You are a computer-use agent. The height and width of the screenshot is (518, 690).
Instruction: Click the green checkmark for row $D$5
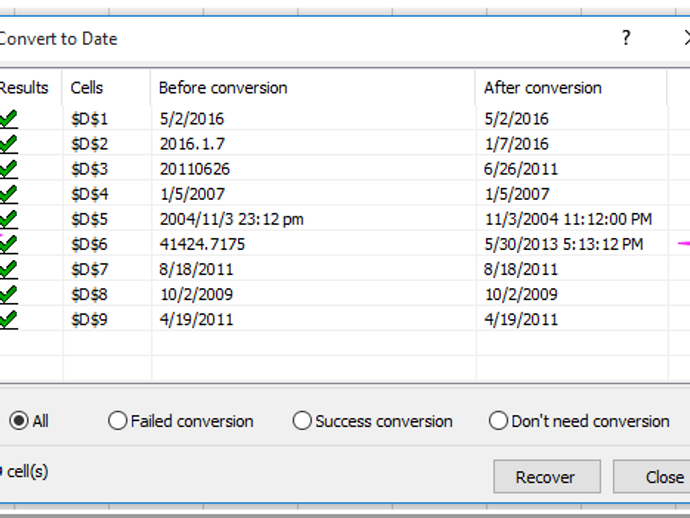coord(8,219)
